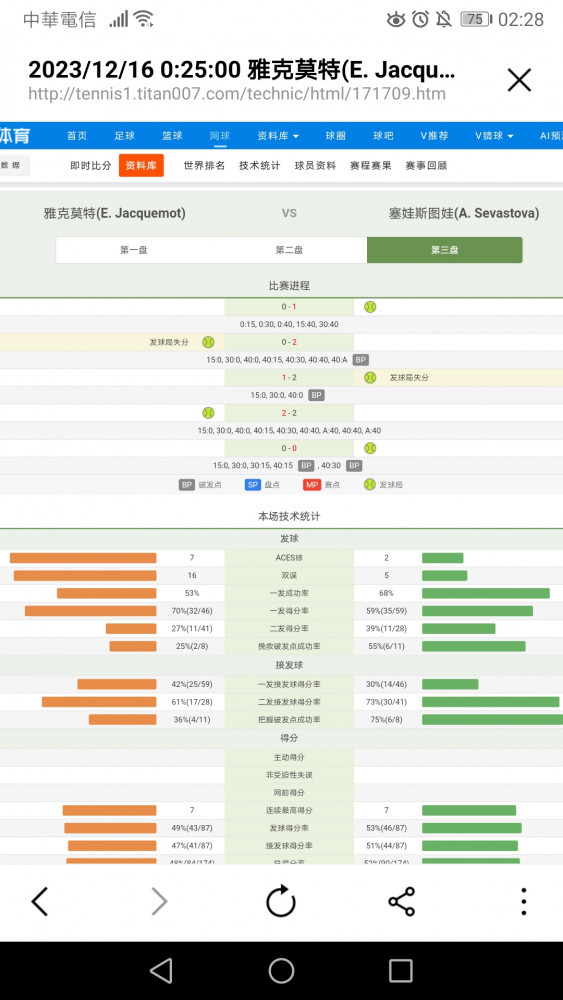
Task: Tap the page URL address text
Action: click(x=237, y=94)
